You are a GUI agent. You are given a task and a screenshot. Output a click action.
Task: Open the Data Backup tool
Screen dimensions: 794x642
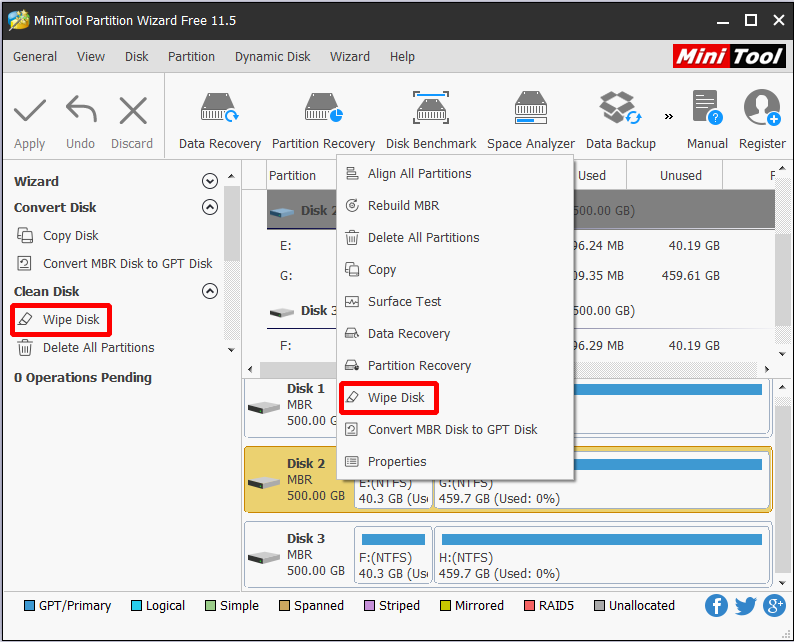pos(620,121)
